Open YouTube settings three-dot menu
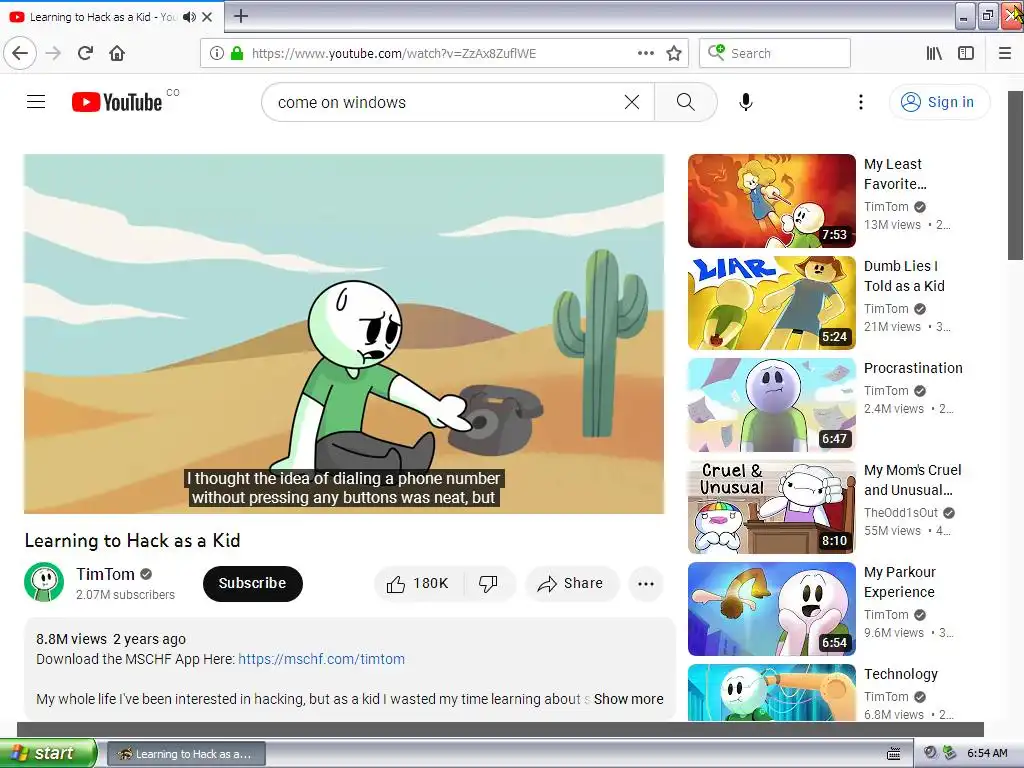Viewport: 1024px width, 768px height. [861, 102]
